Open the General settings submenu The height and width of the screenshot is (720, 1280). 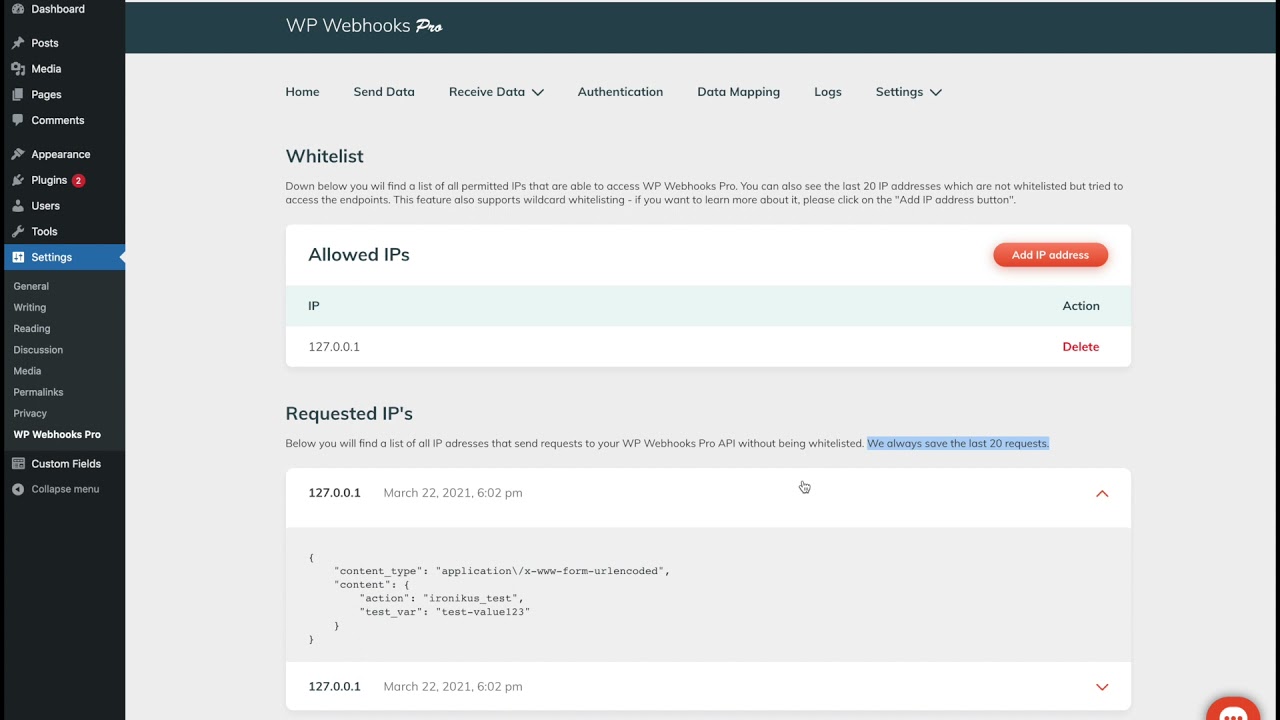pos(31,286)
